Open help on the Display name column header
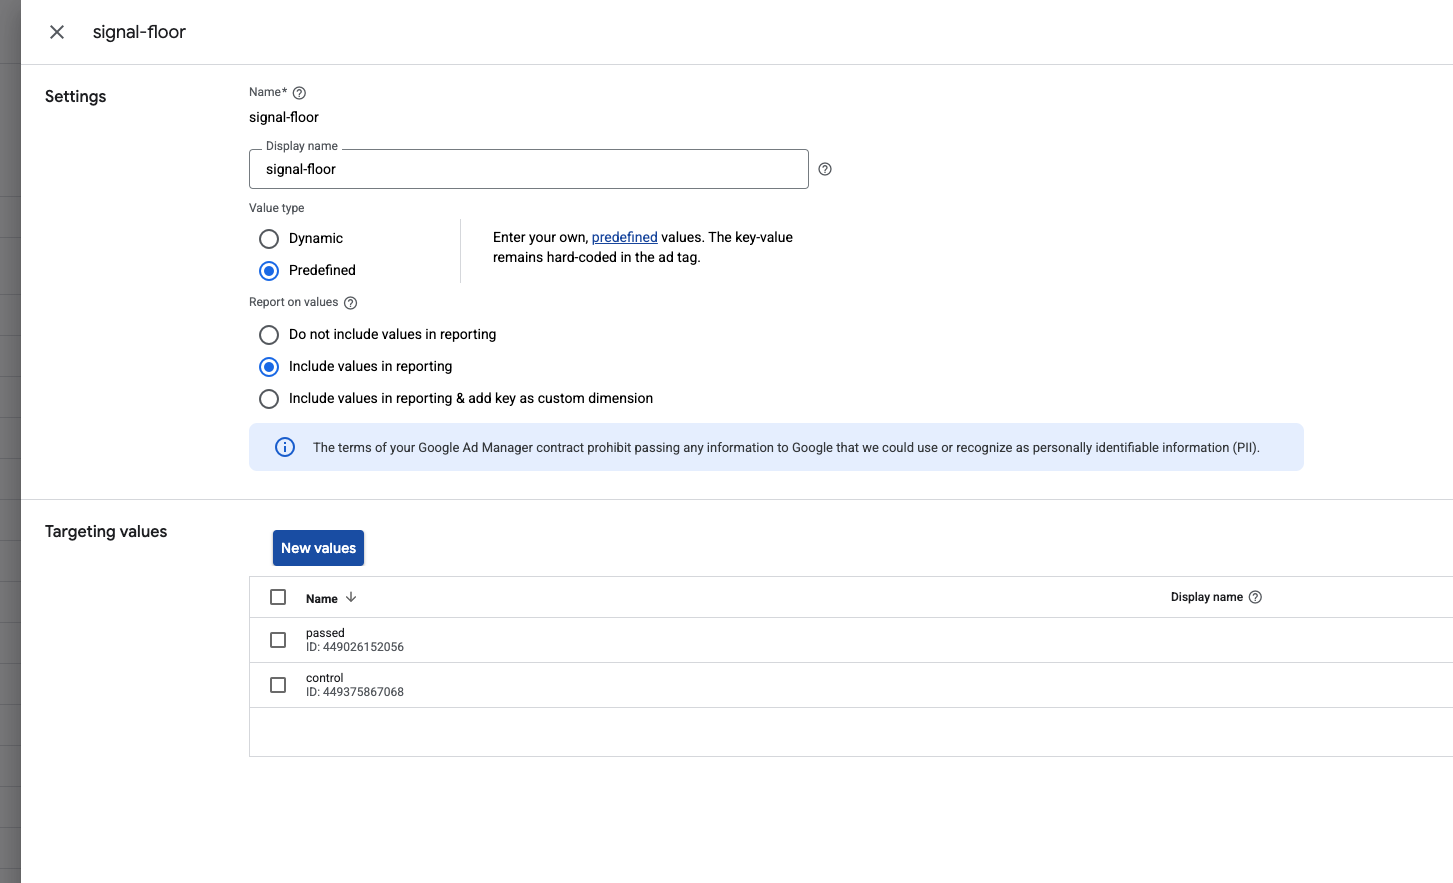Screen dimensions: 1453x883 tap(1255, 596)
